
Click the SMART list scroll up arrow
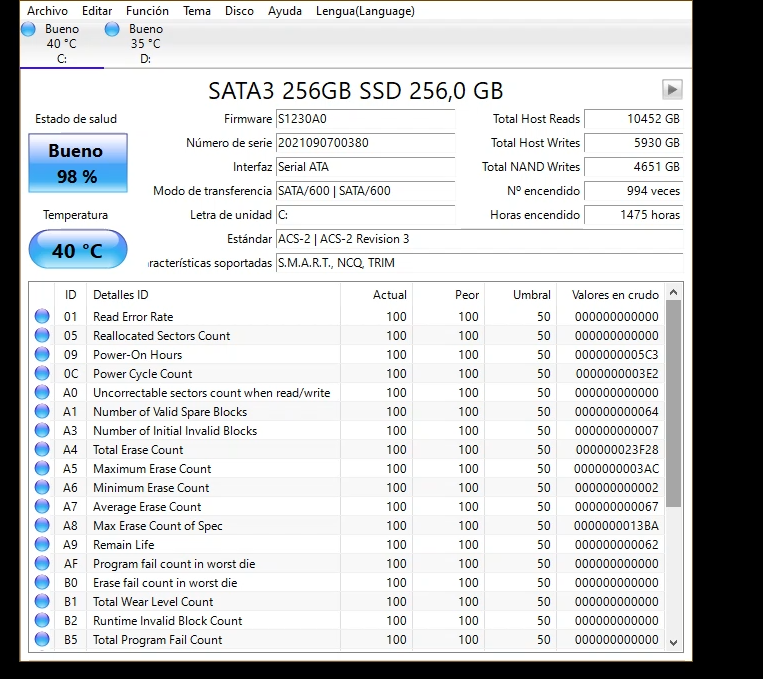(673, 293)
